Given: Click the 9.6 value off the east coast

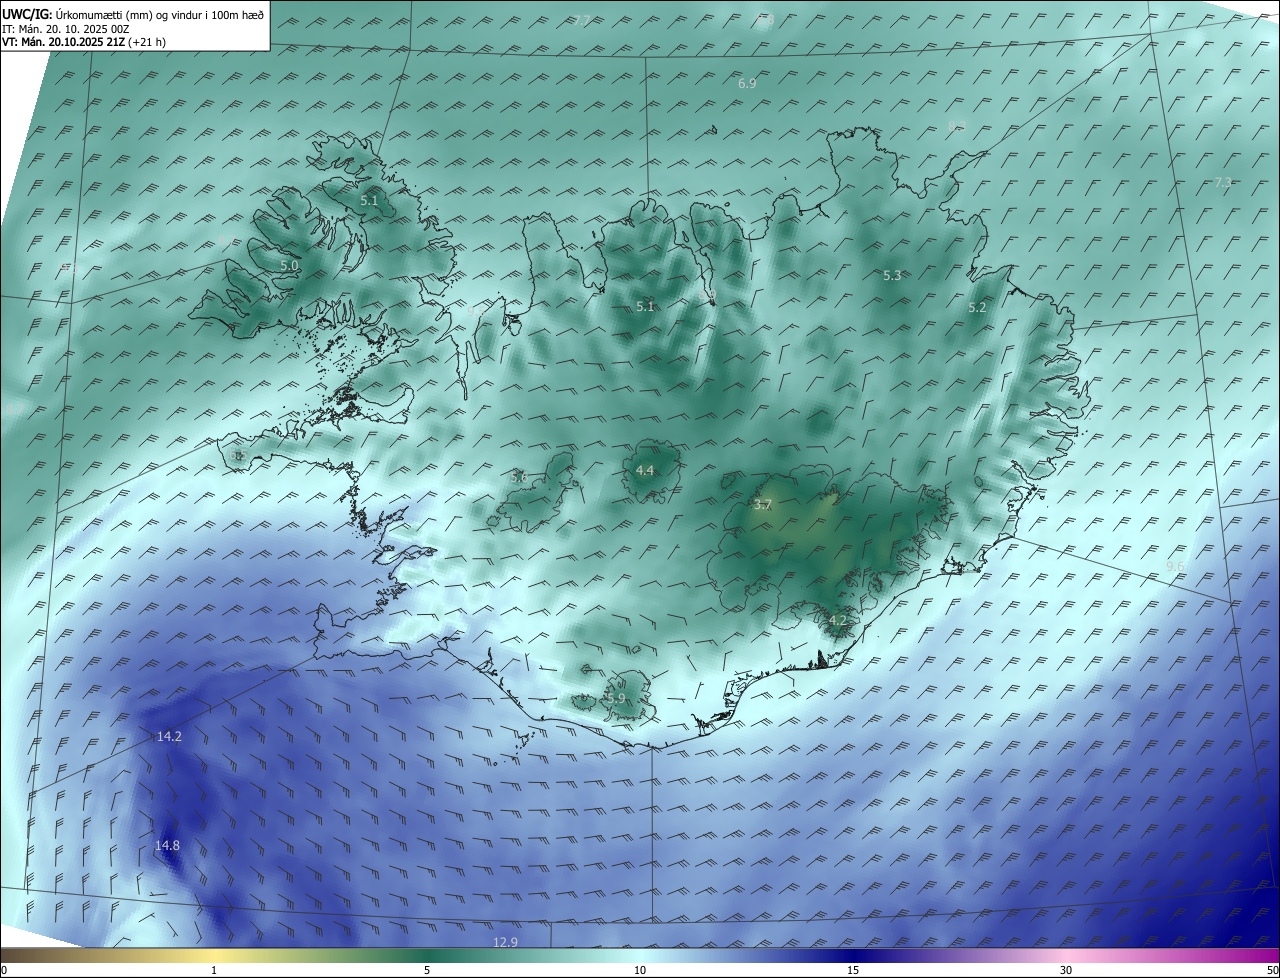Looking at the screenshot, I should click(1175, 566).
